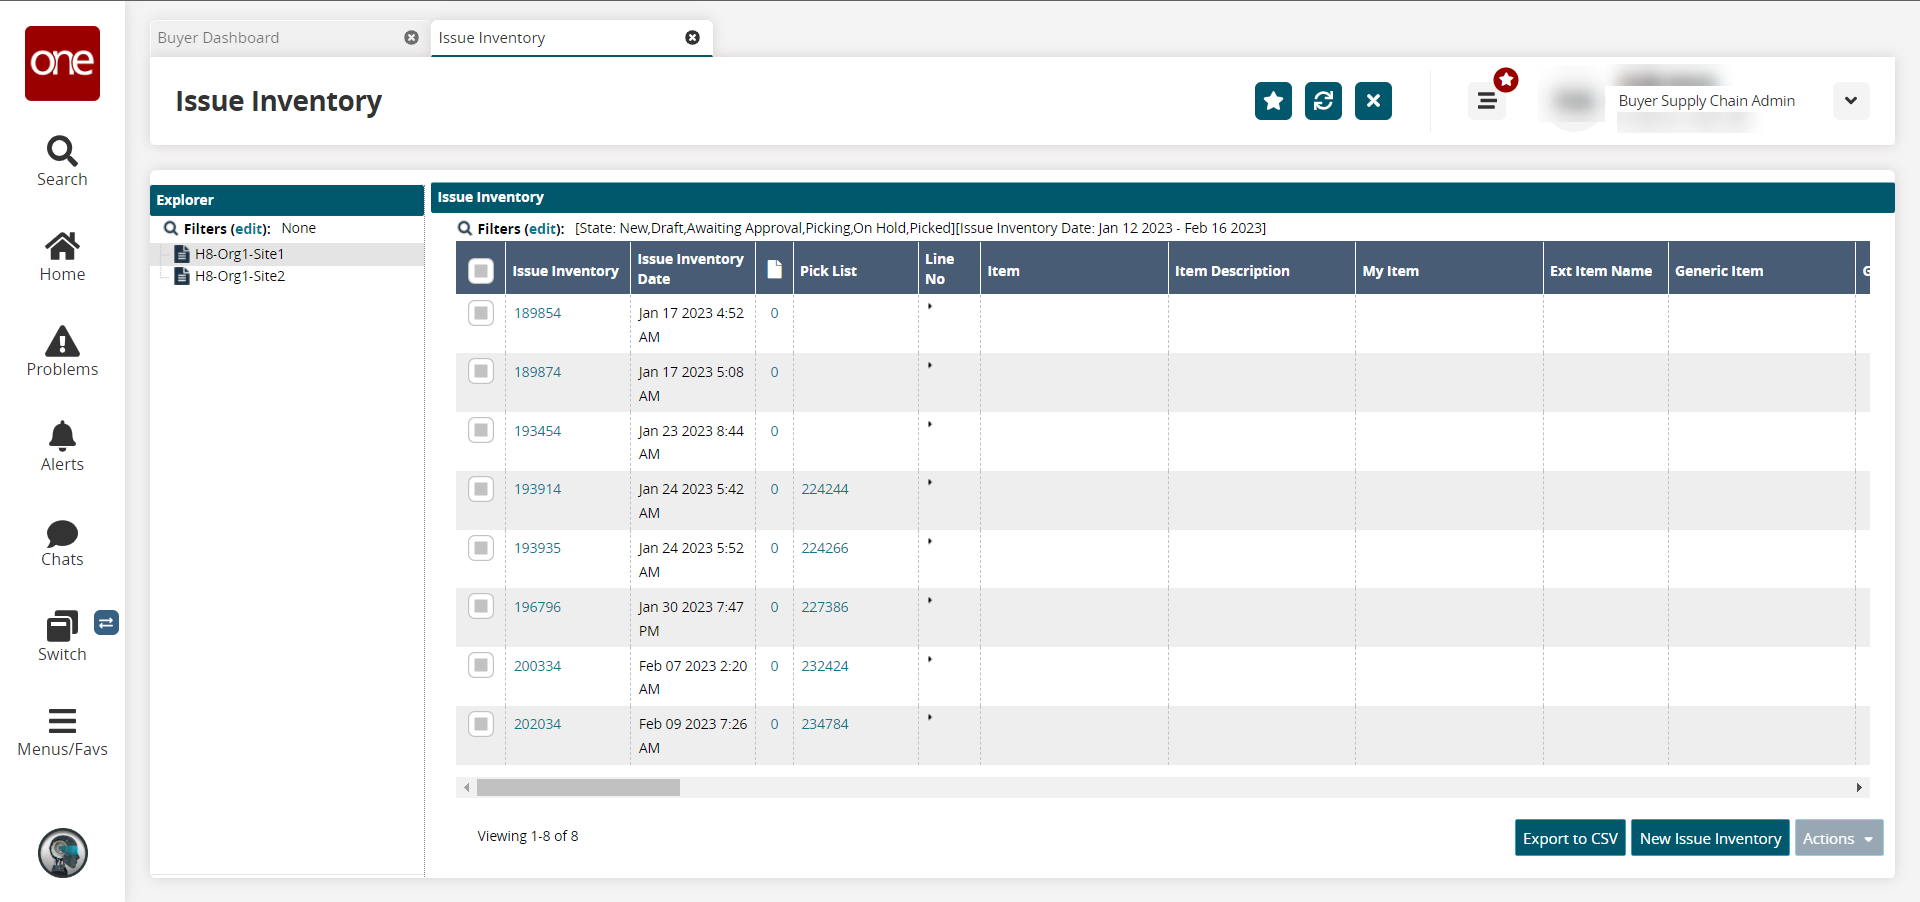Tick the checkbox for issue 193914
Image resolution: width=1920 pixels, height=902 pixels.
(x=481, y=489)
